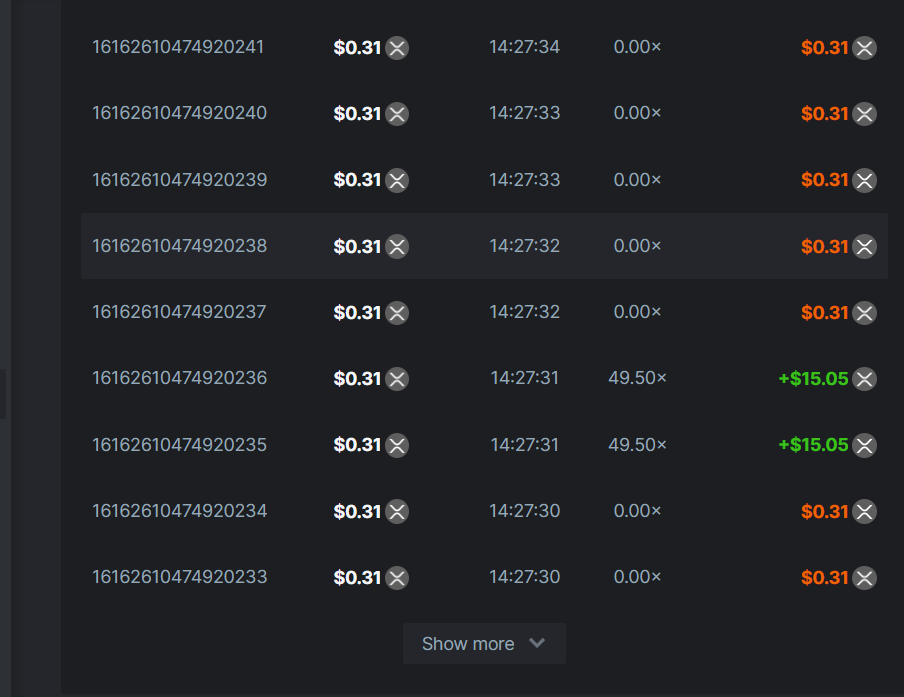Screen dimensions: 904x697
Task: Click the $0.31 bet amount for bet 0240
Action: [x=357, y=114]
